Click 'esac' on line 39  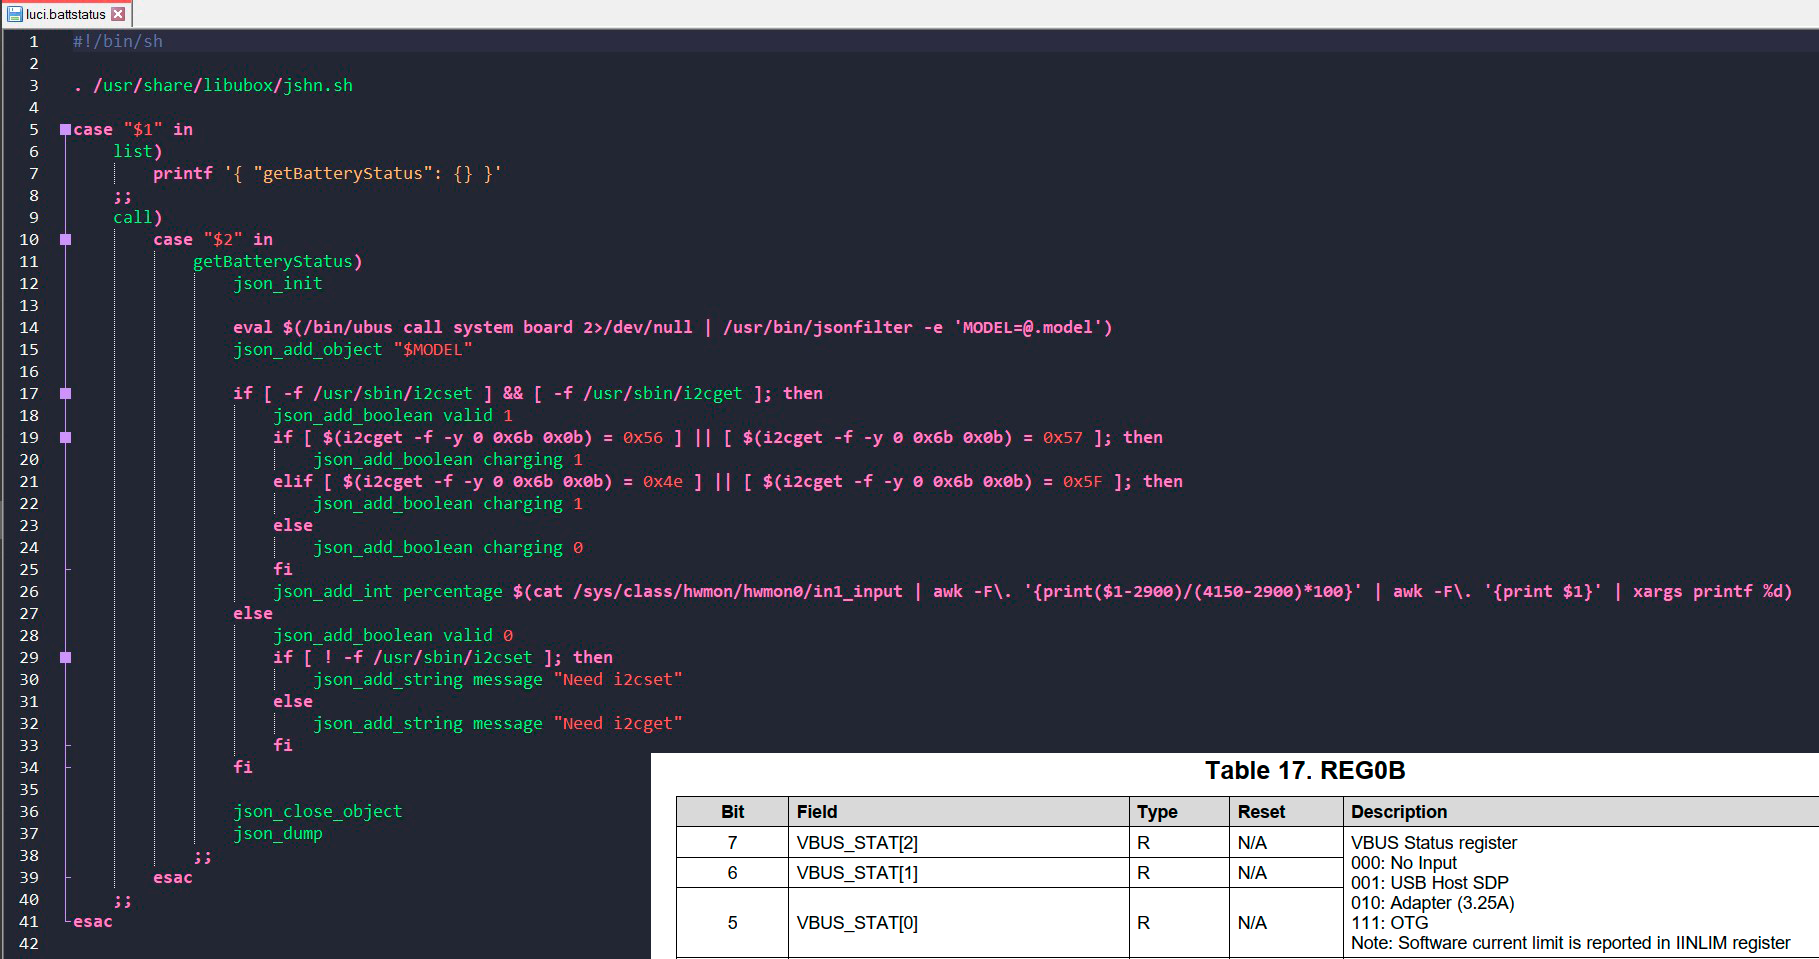[x=173, y=877]
